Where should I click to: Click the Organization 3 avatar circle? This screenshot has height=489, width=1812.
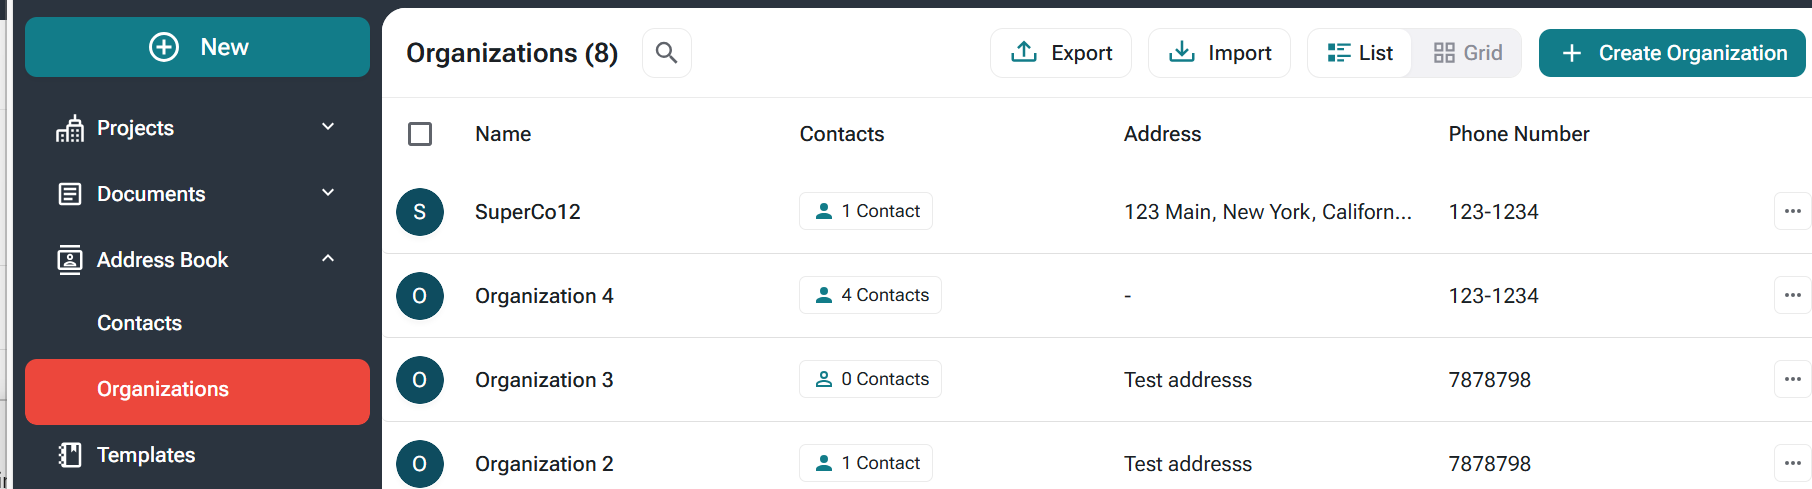[420, 380]
